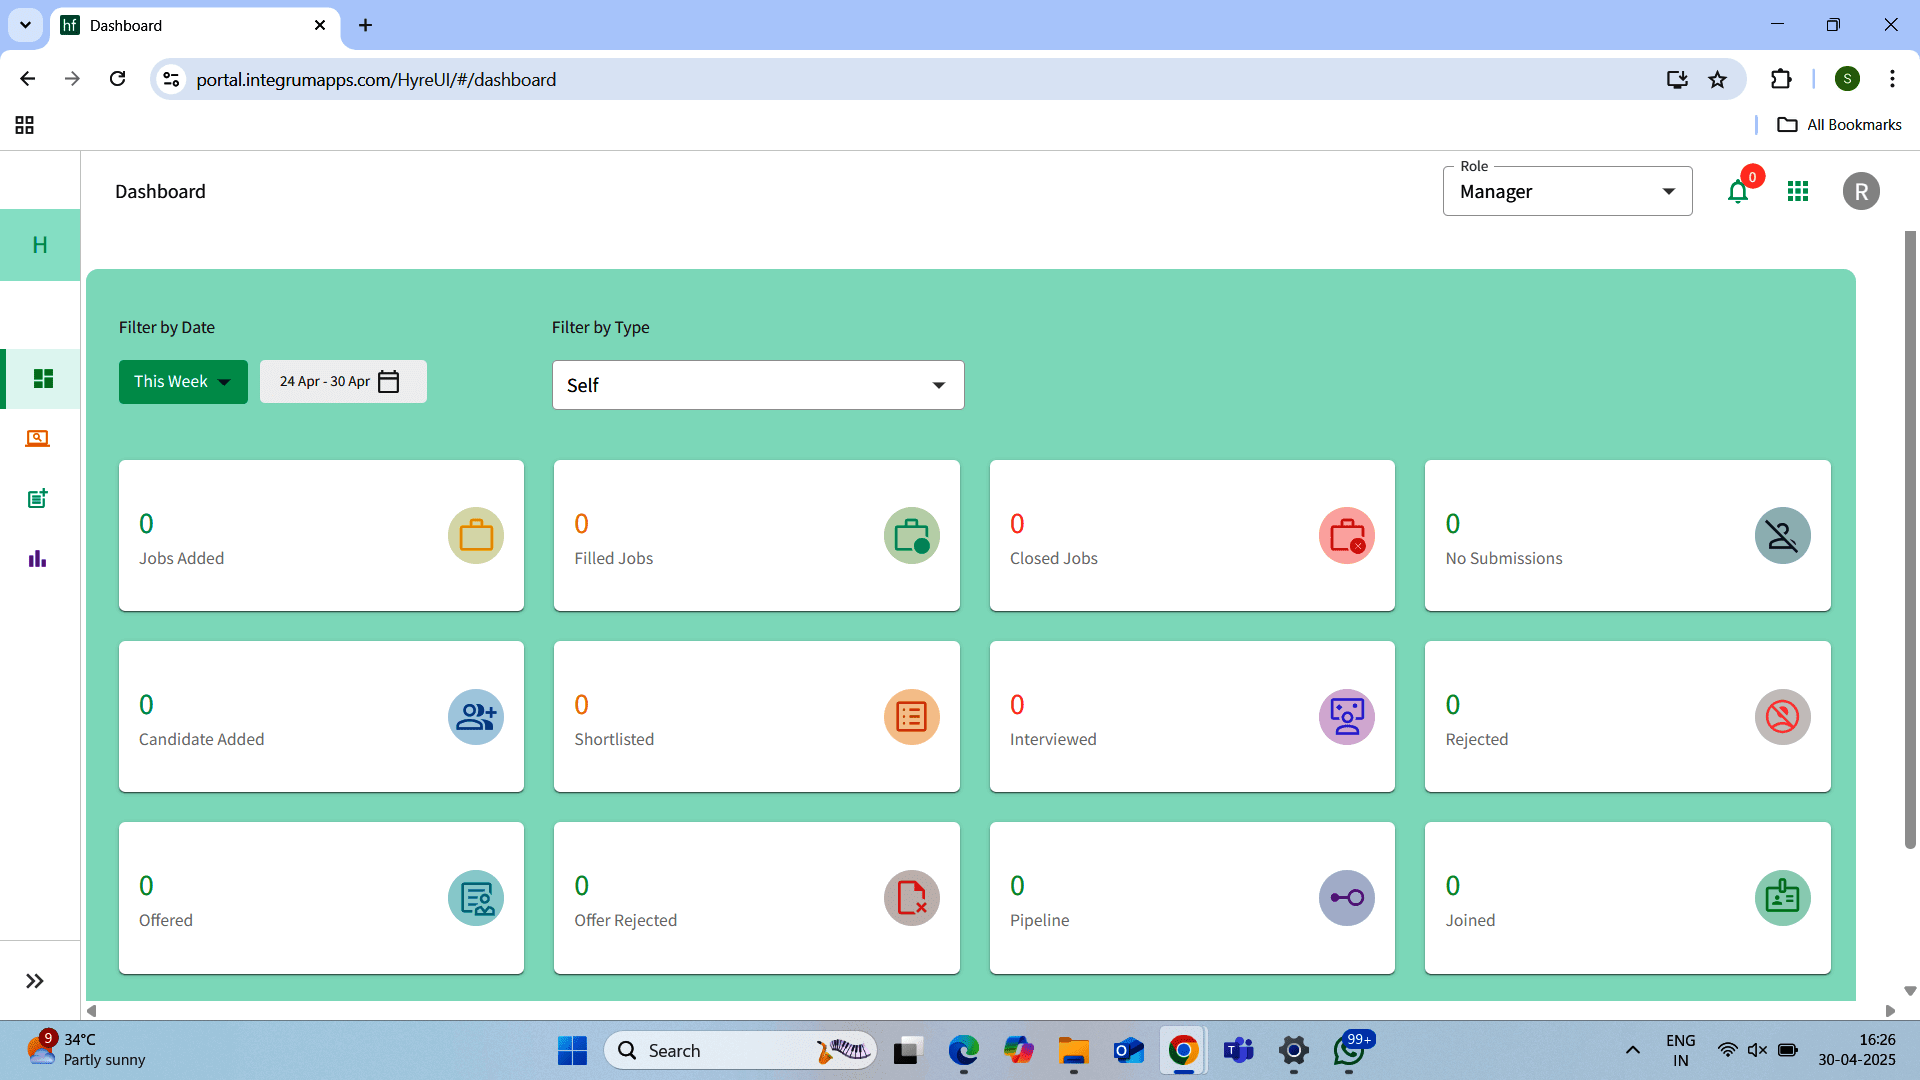This screenshot has width=1920, height=1080.
Task: Click the notification bell icon
Action: pyautogui.click(x=1738, y=192)
